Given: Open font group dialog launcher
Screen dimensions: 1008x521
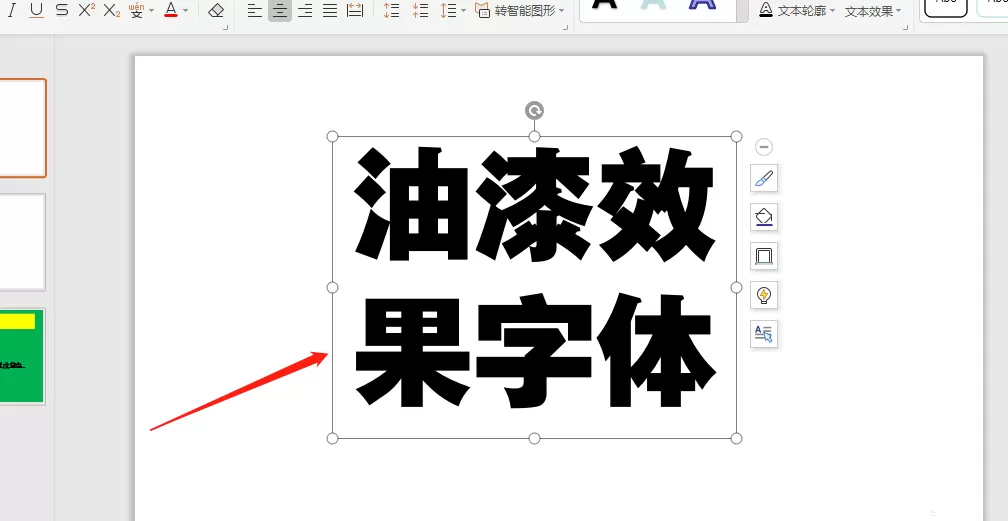Looking at the screenshot, I should coord(226,28).
